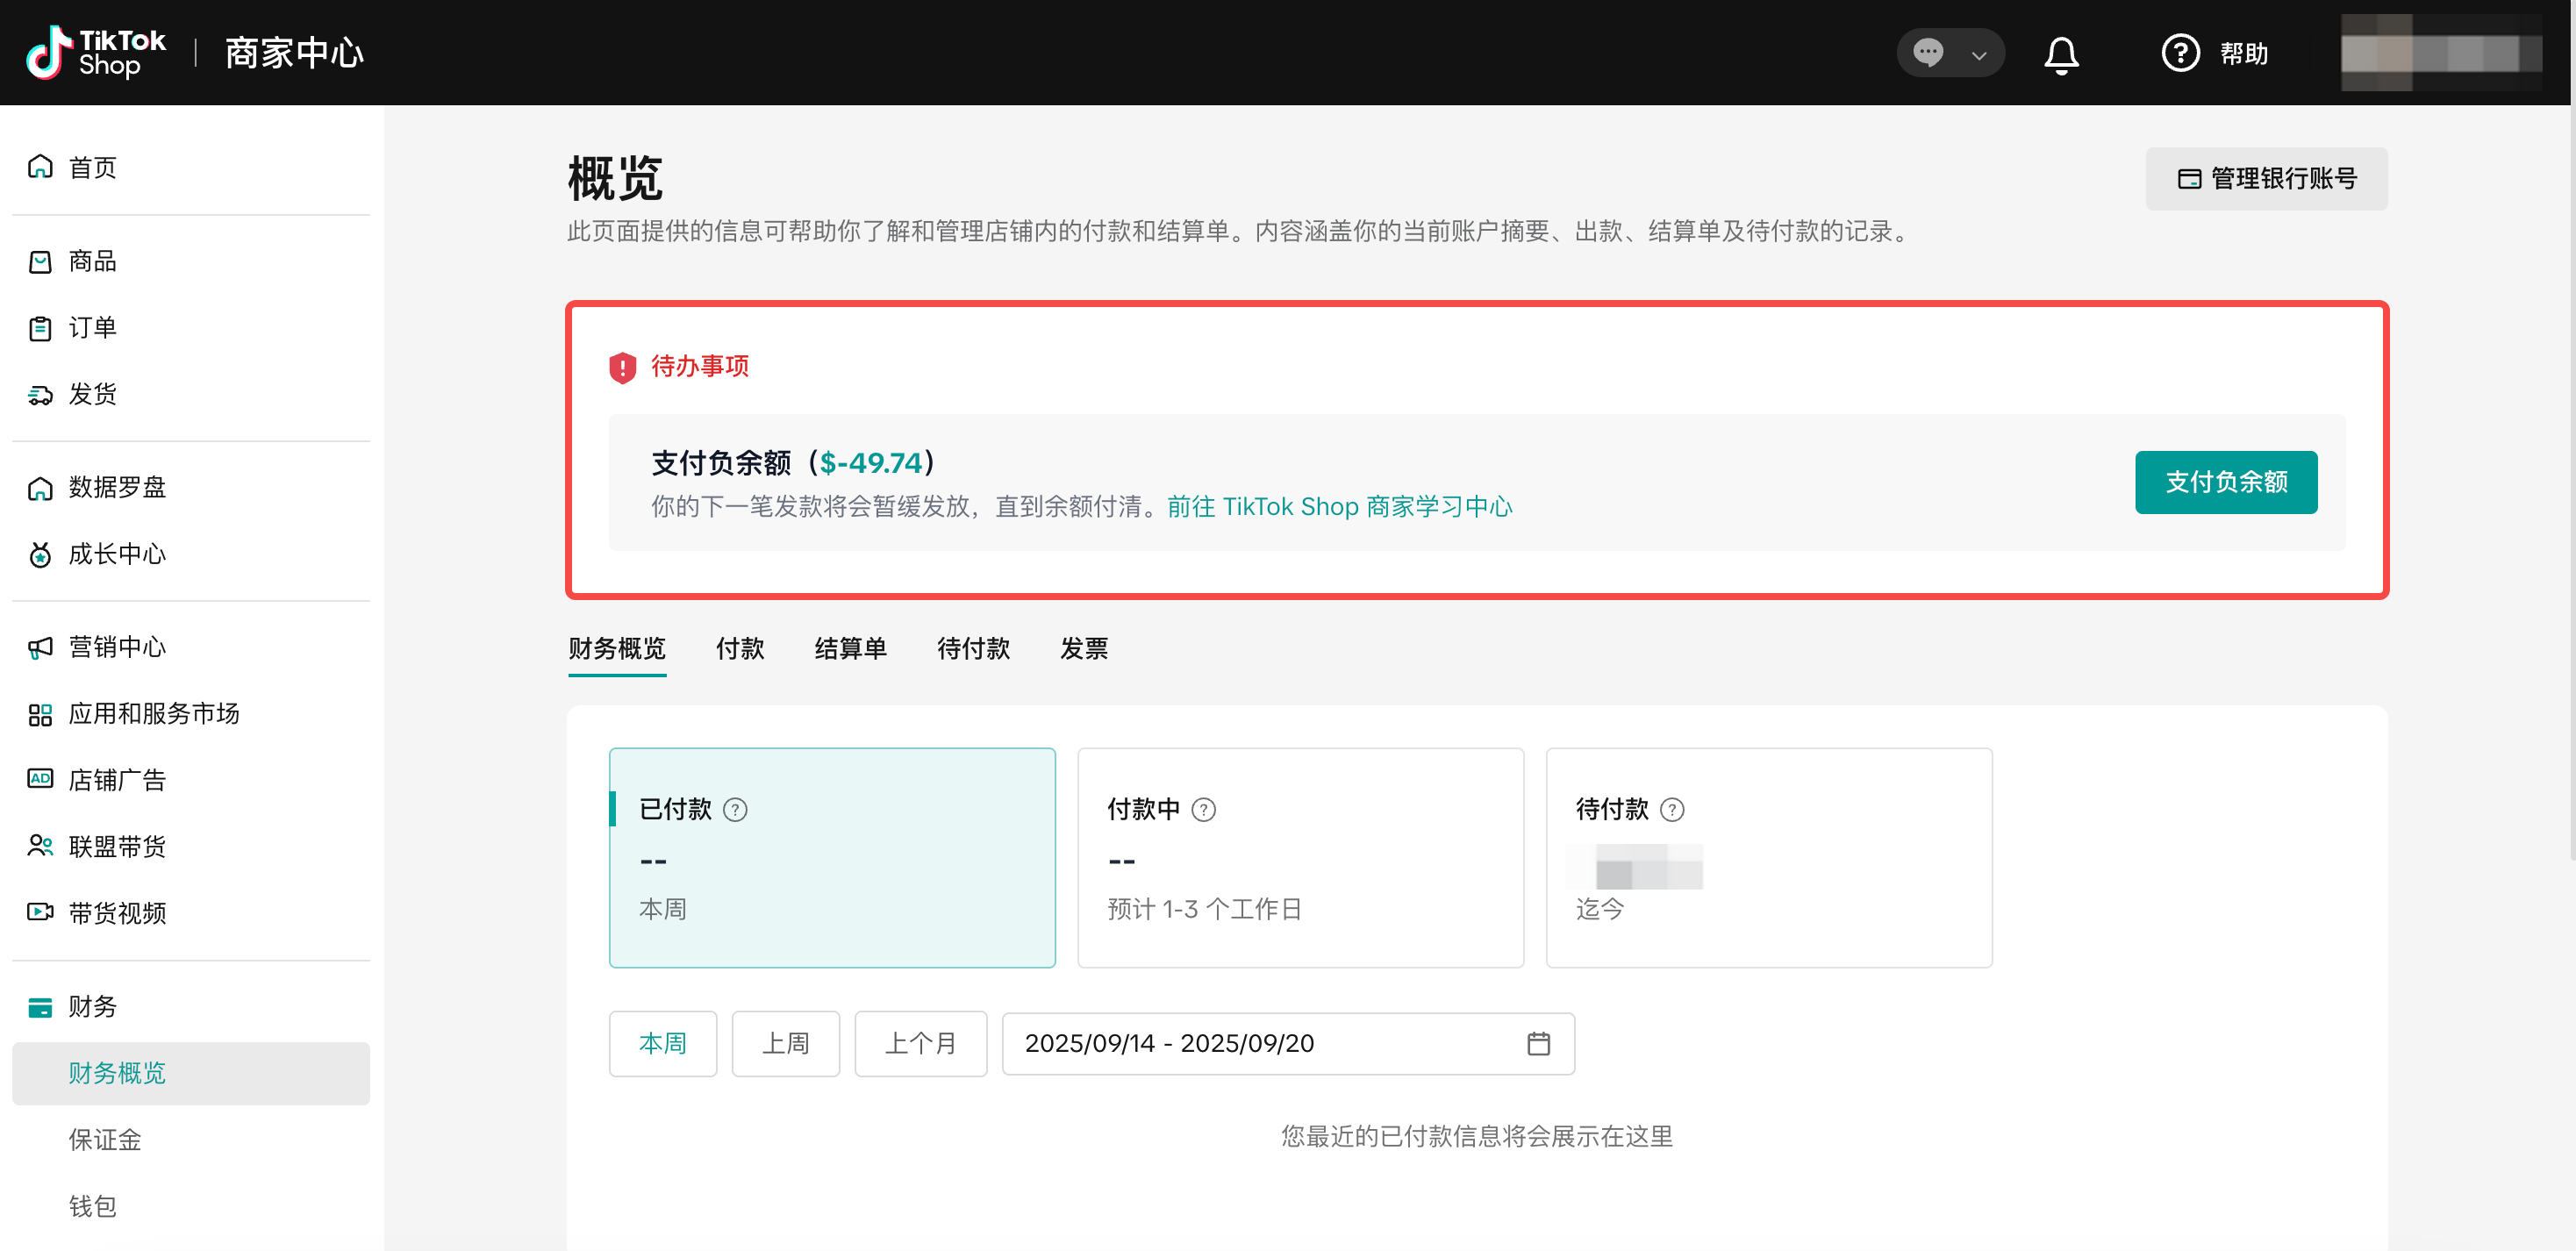The width and height of the screenshot is (2576, 1251).
Task: Select the 上个月 time range filter
Action: tap(920, 1043)
